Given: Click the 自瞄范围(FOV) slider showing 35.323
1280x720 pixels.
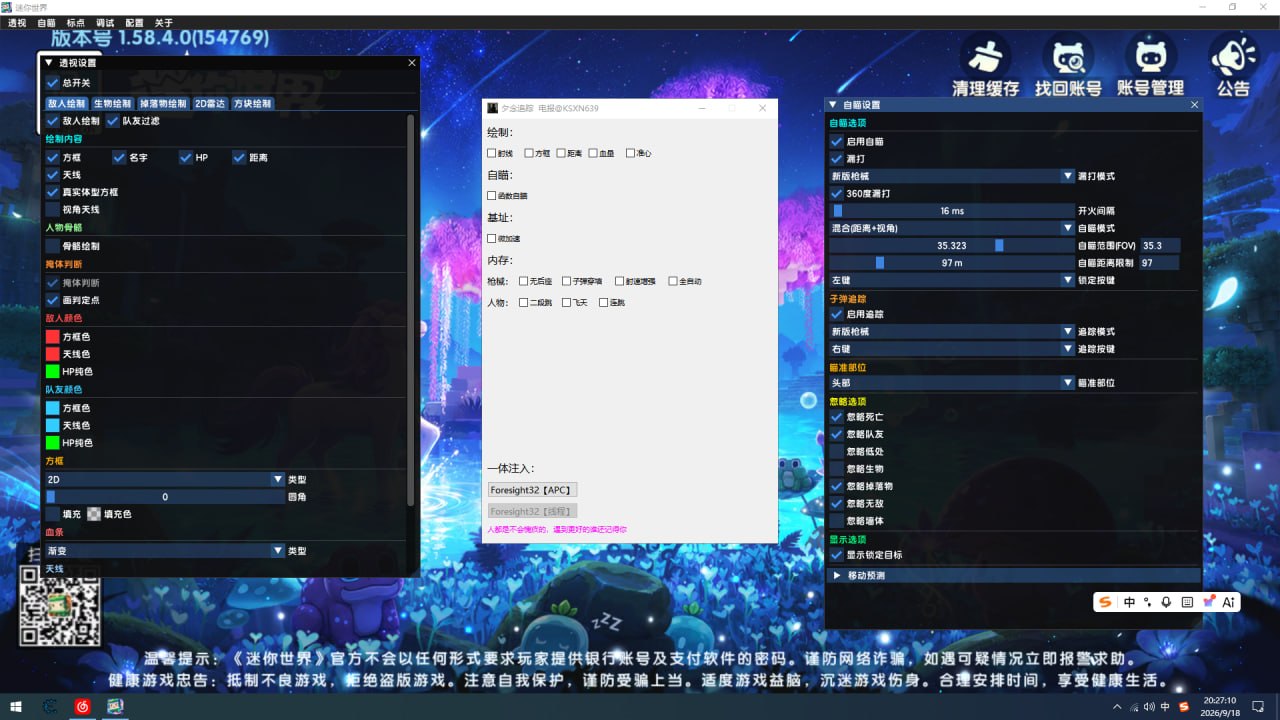Looking at the screenshot, I should [952, 245].
